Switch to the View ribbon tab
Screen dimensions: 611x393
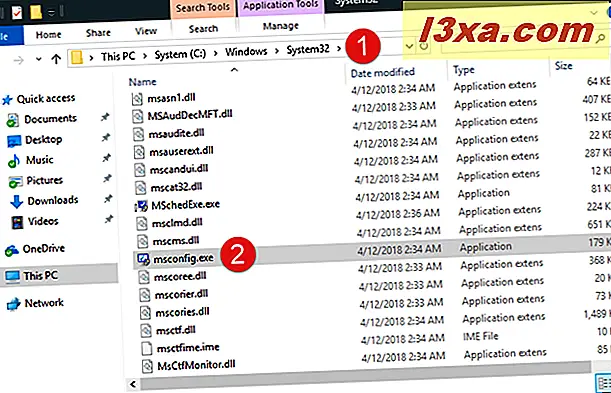[x=146, y=31]
